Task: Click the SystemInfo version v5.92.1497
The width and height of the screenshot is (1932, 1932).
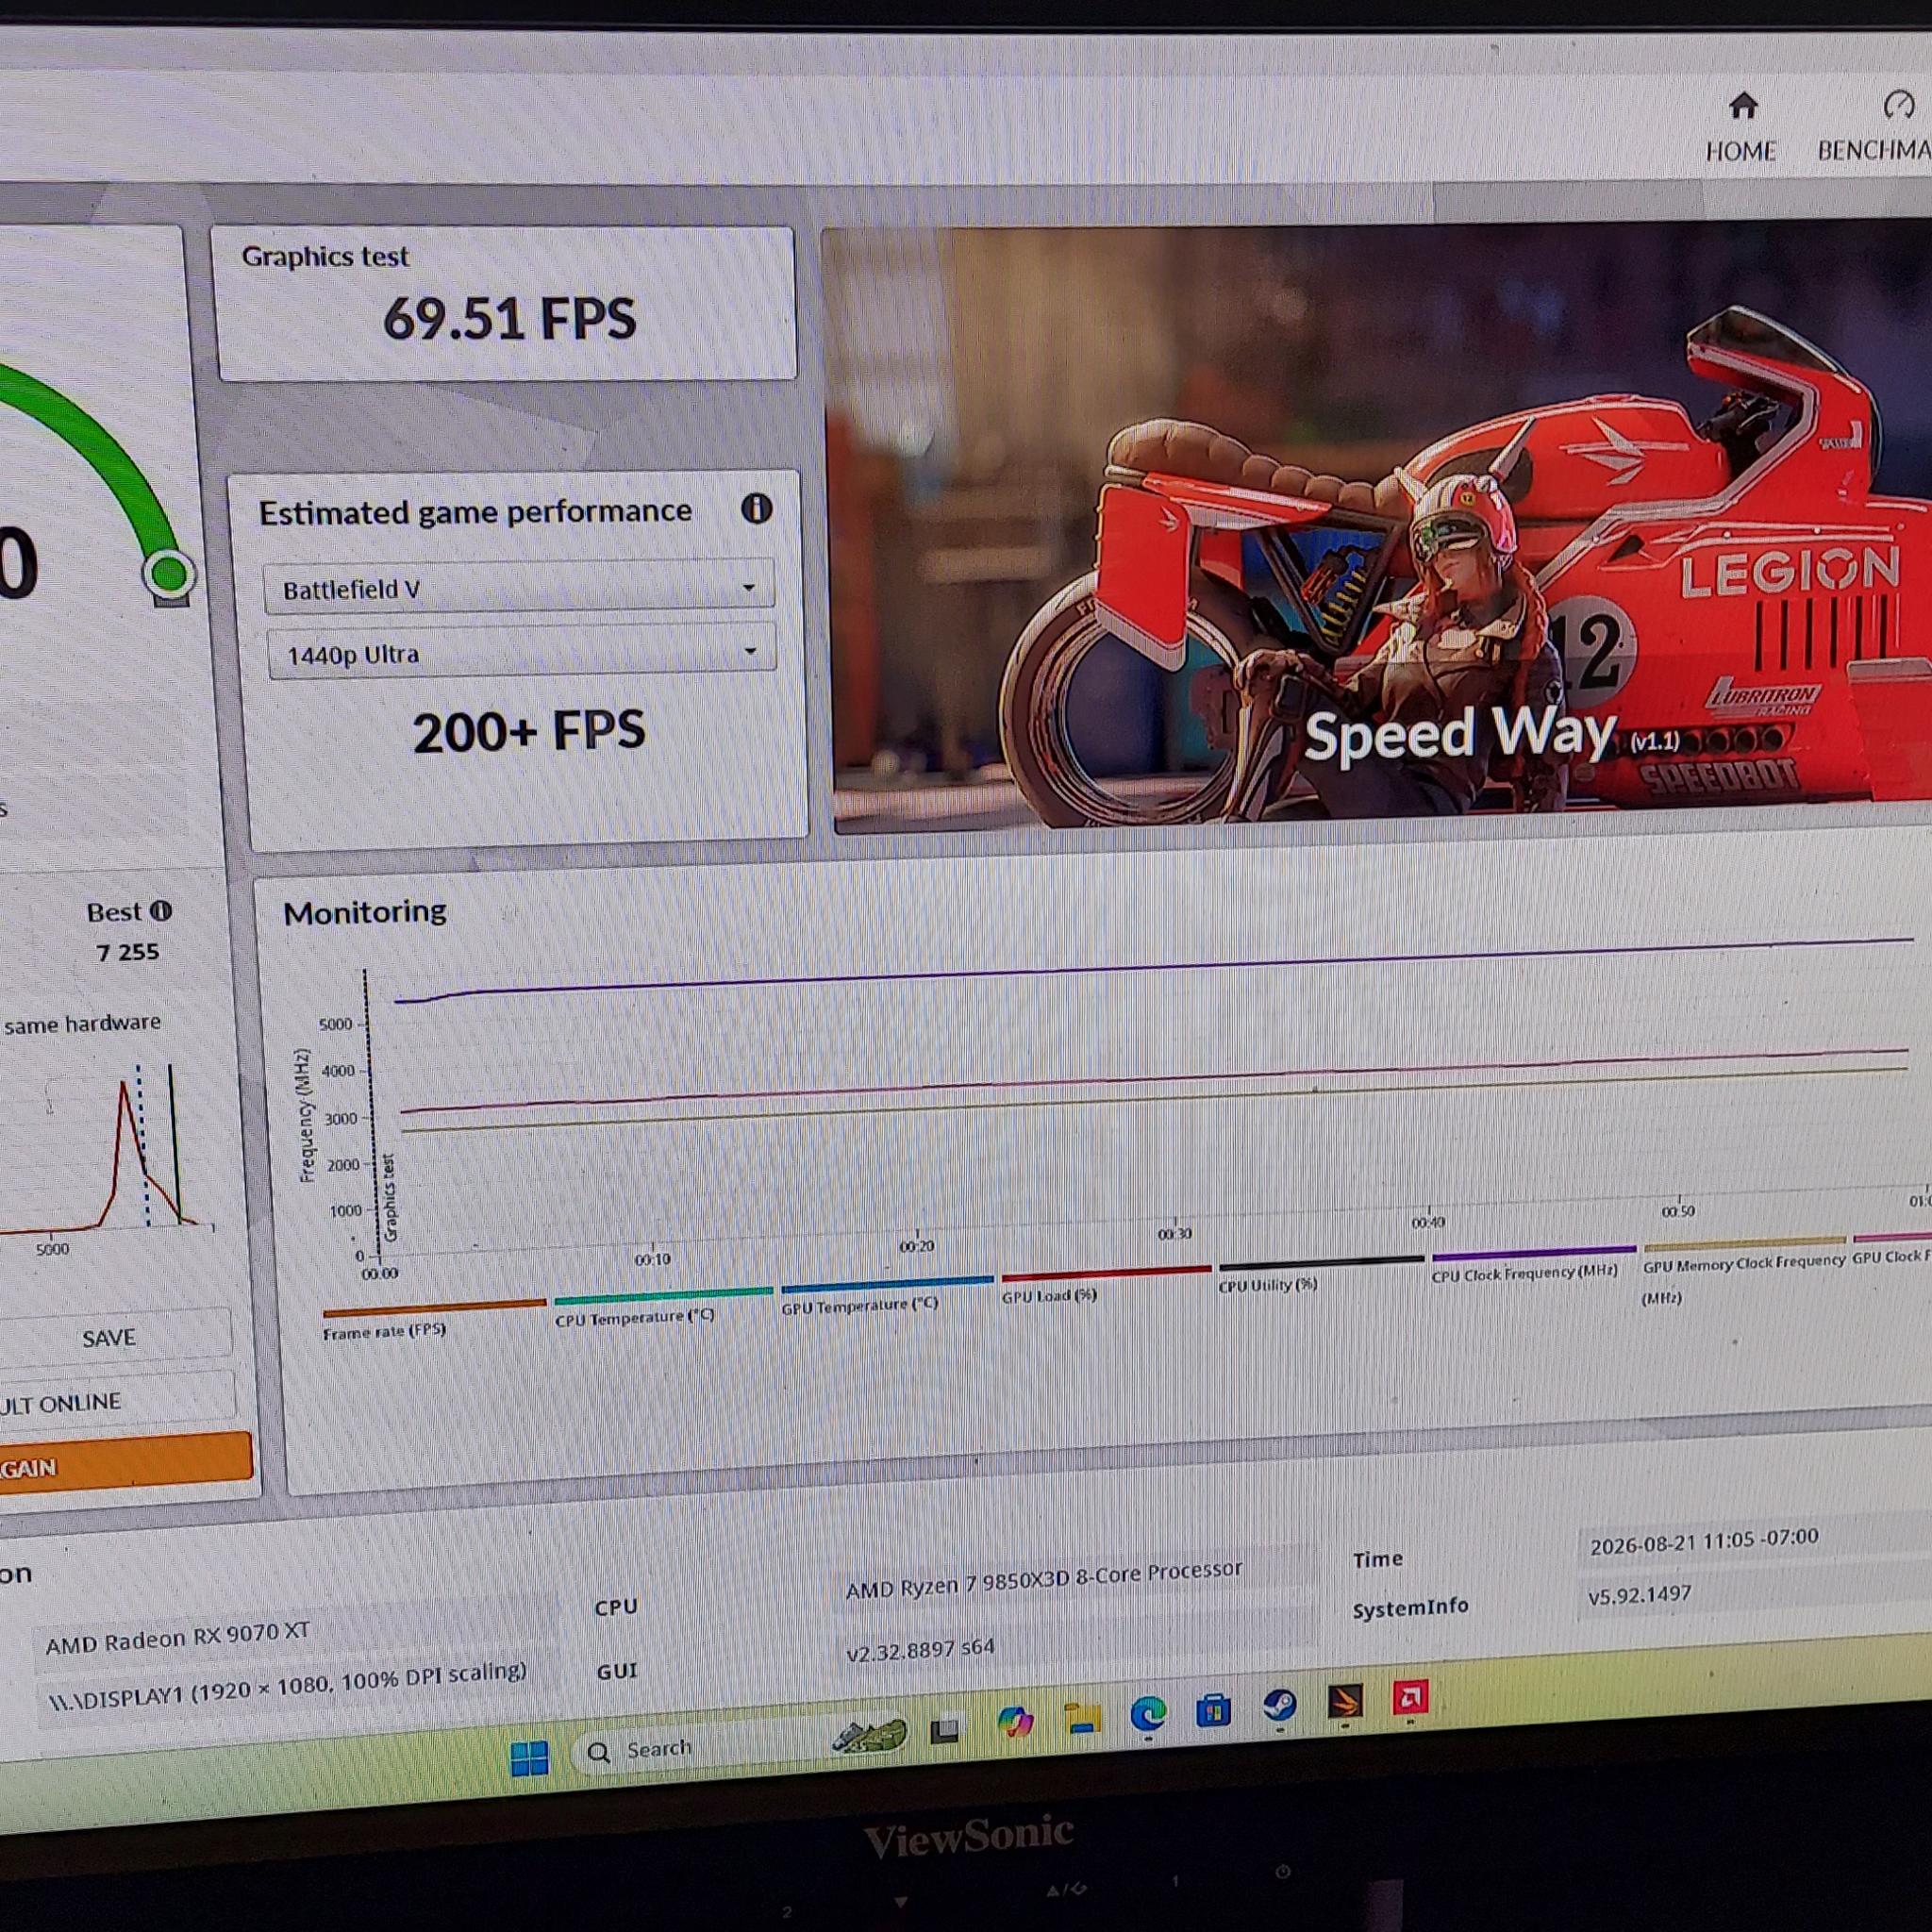Action: 1640,1595
